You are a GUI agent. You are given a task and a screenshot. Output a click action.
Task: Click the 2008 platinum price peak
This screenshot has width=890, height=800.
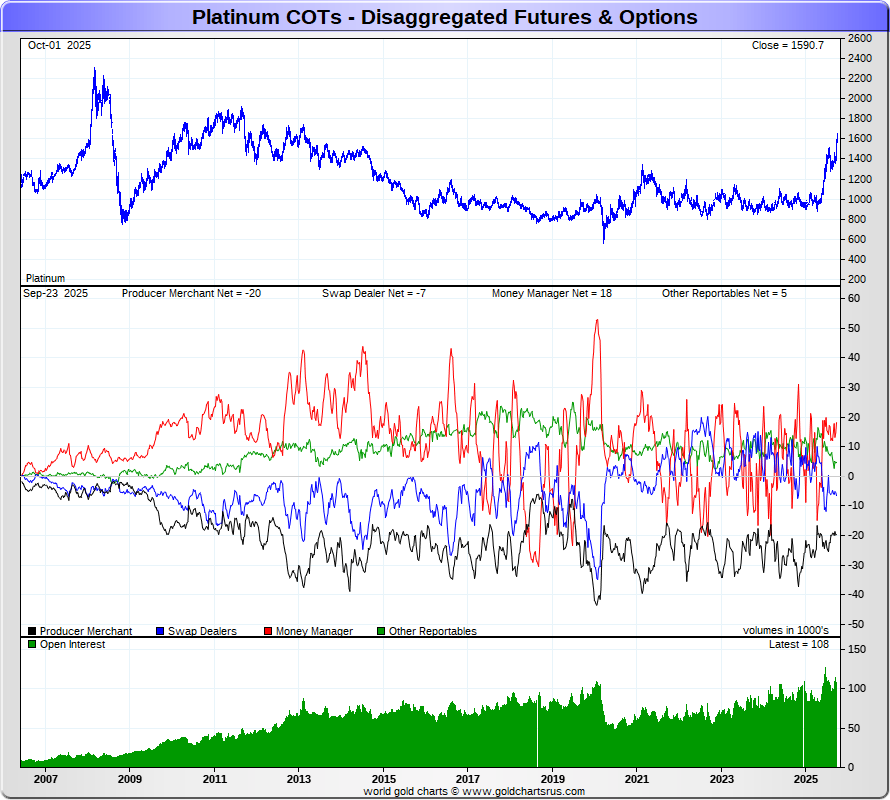point(95,69)
